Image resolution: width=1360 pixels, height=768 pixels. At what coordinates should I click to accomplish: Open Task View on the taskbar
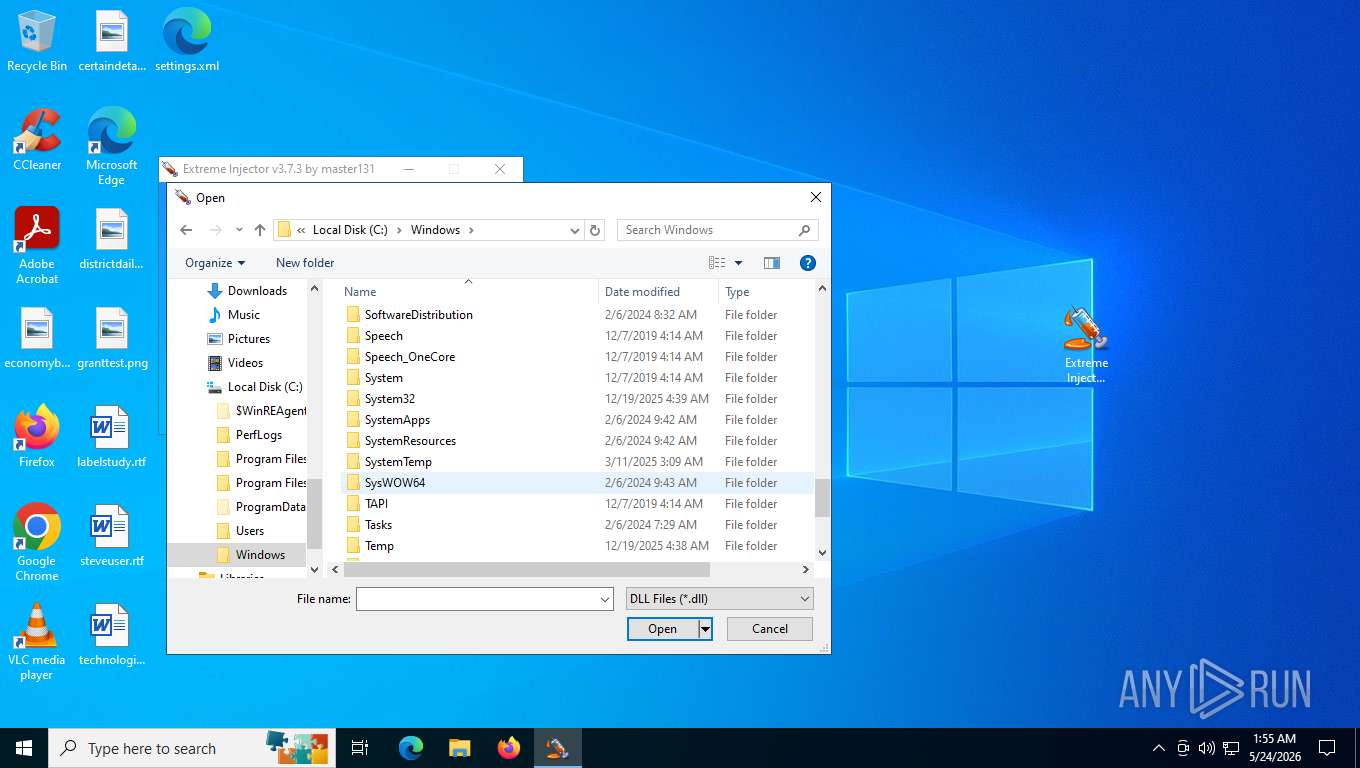click(x=360, y=748)
